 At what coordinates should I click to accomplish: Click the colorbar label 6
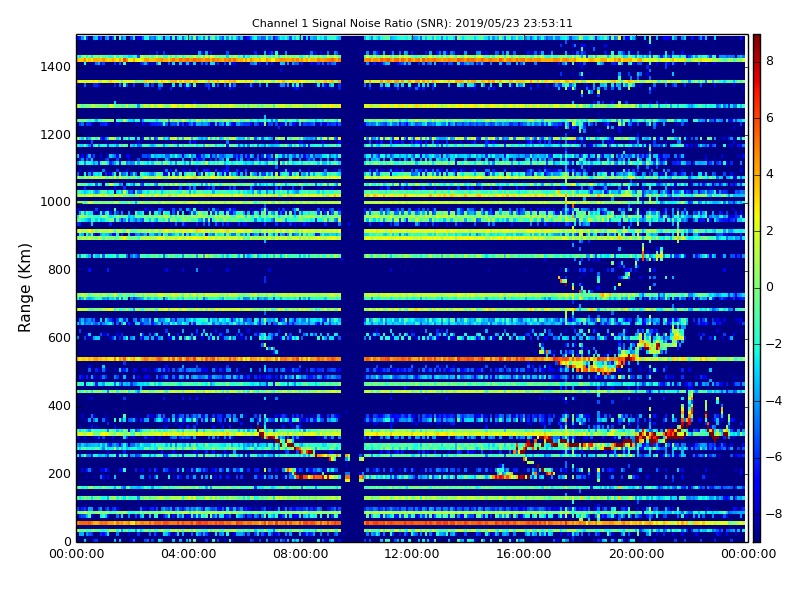770,118
